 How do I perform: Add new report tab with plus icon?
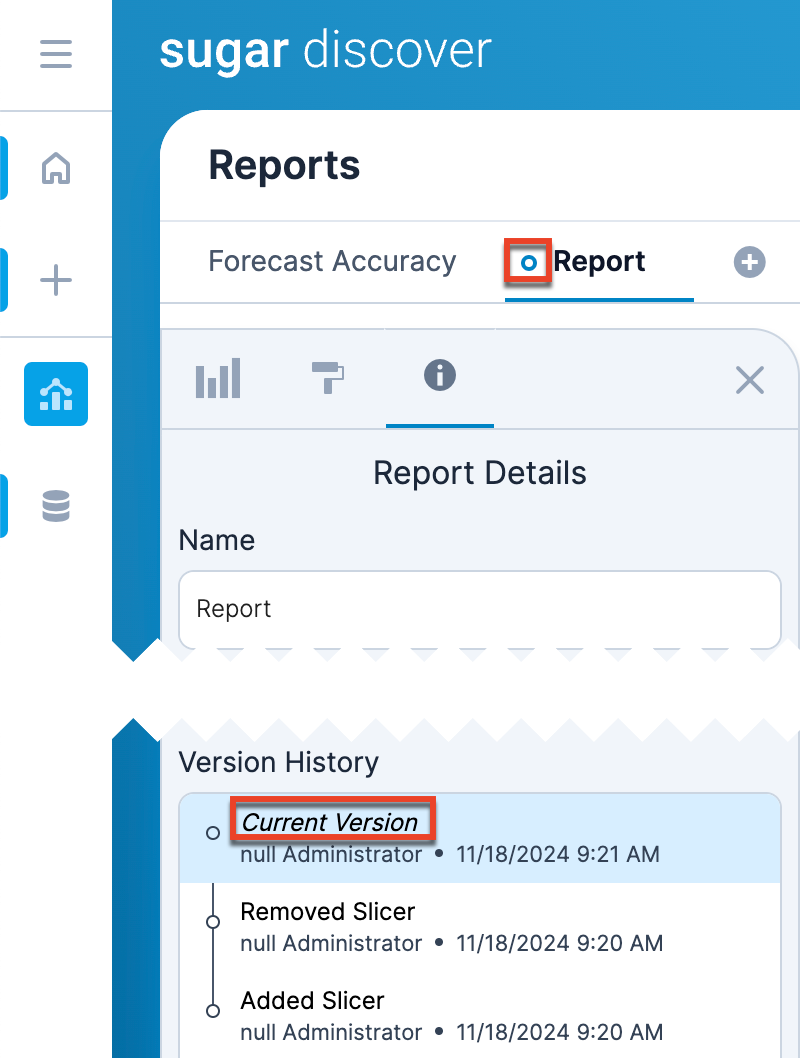[749, 262]
